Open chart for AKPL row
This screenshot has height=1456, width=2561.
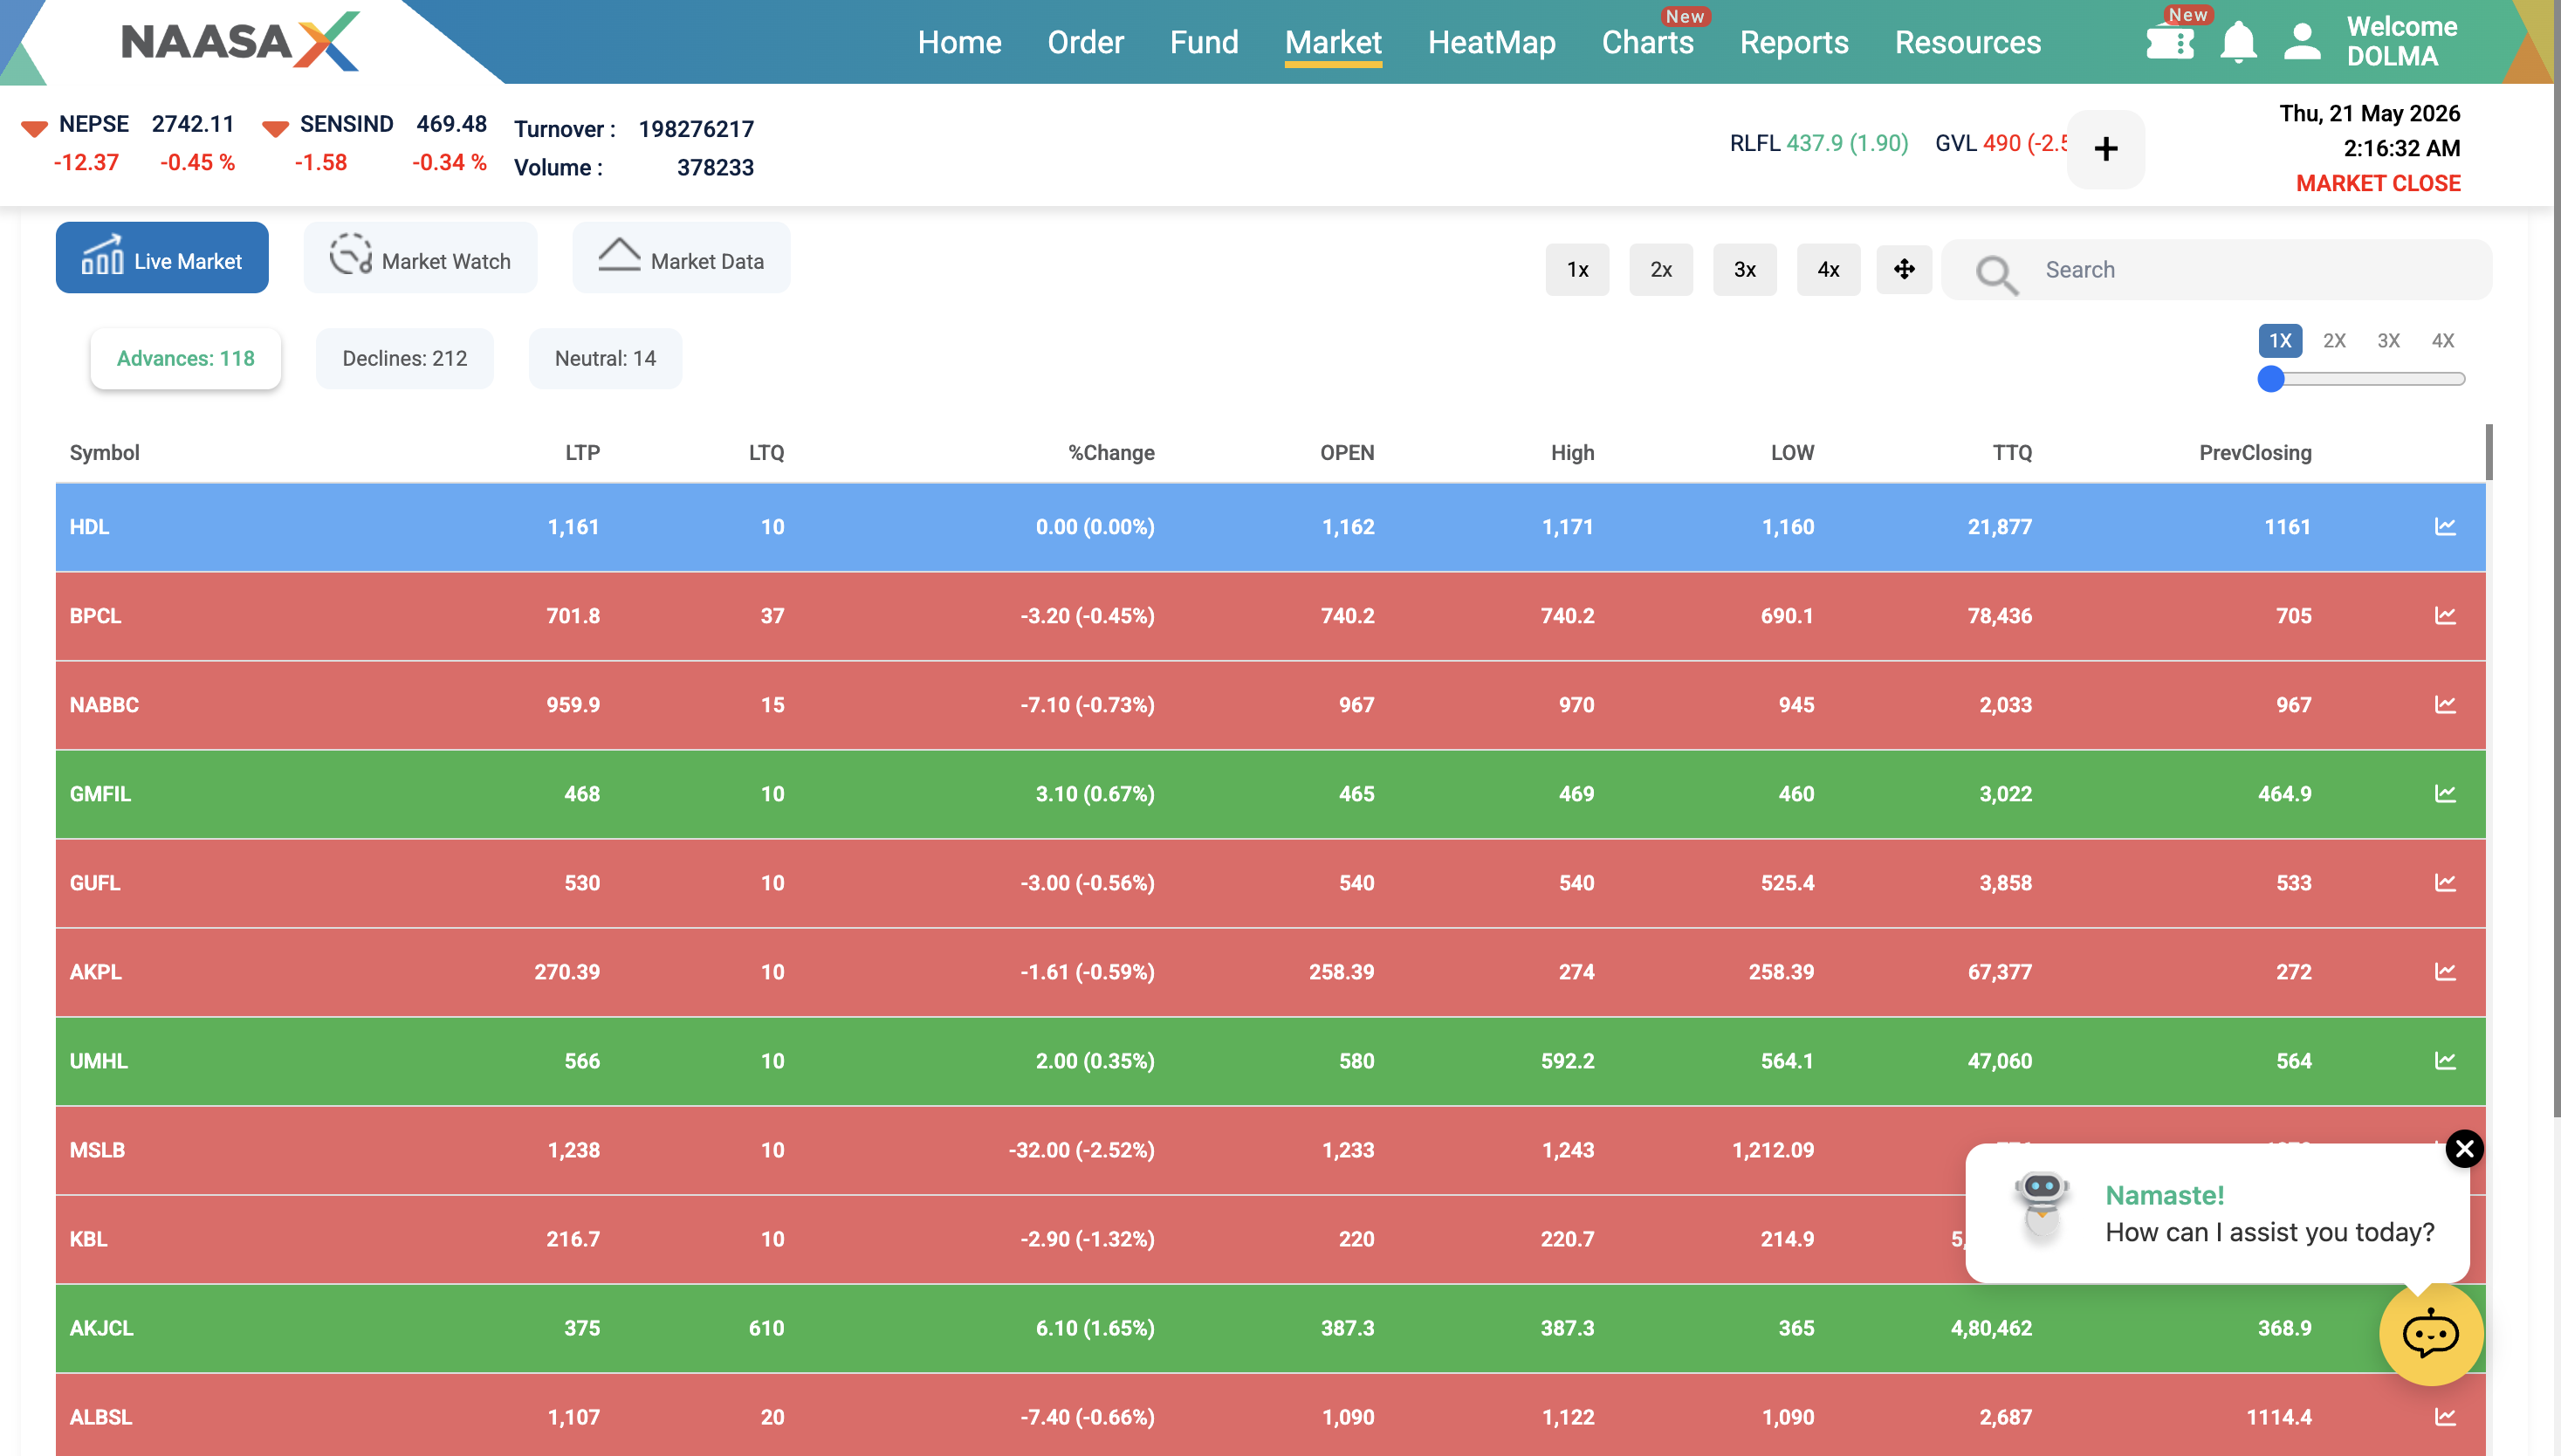click(2444, 972)
